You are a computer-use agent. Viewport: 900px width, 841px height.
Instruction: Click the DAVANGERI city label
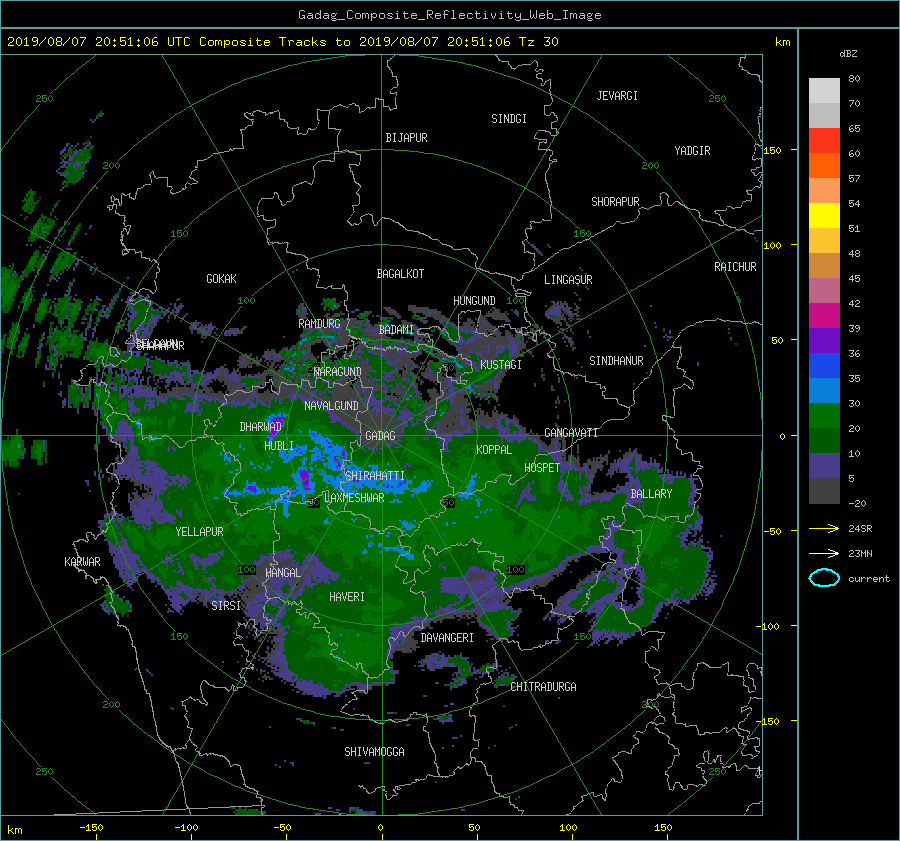point(447,638)
